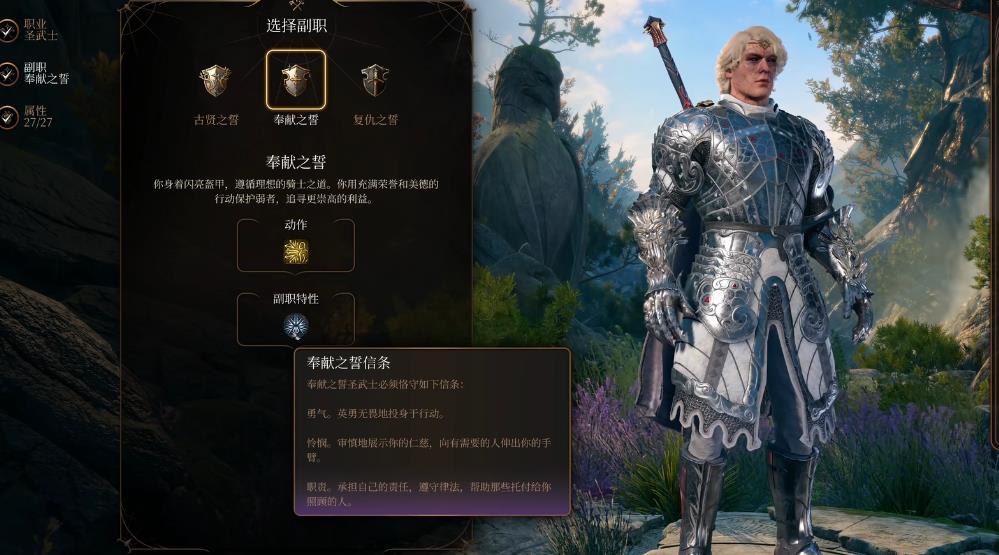
Task: Click the 复仇之誓 text label
Action: pyautogui.click(x=375, y=119)
